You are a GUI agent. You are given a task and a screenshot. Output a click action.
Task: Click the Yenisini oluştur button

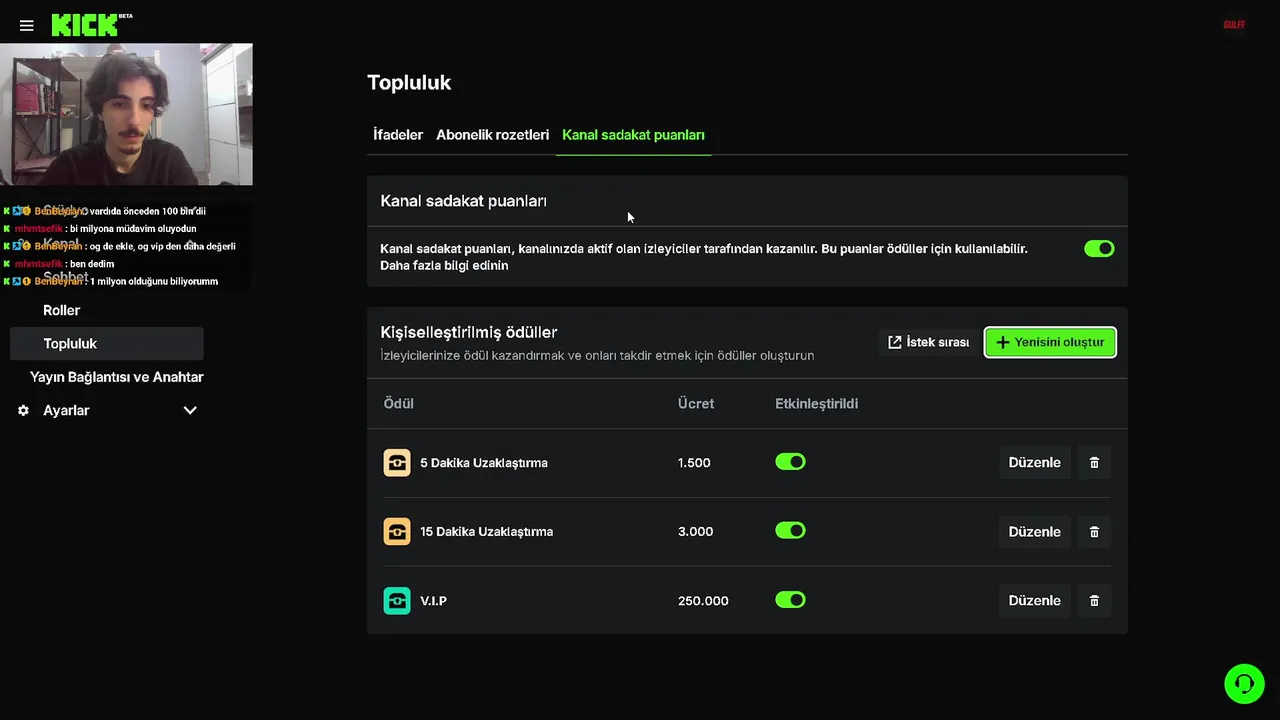[x=1050, y=342]
